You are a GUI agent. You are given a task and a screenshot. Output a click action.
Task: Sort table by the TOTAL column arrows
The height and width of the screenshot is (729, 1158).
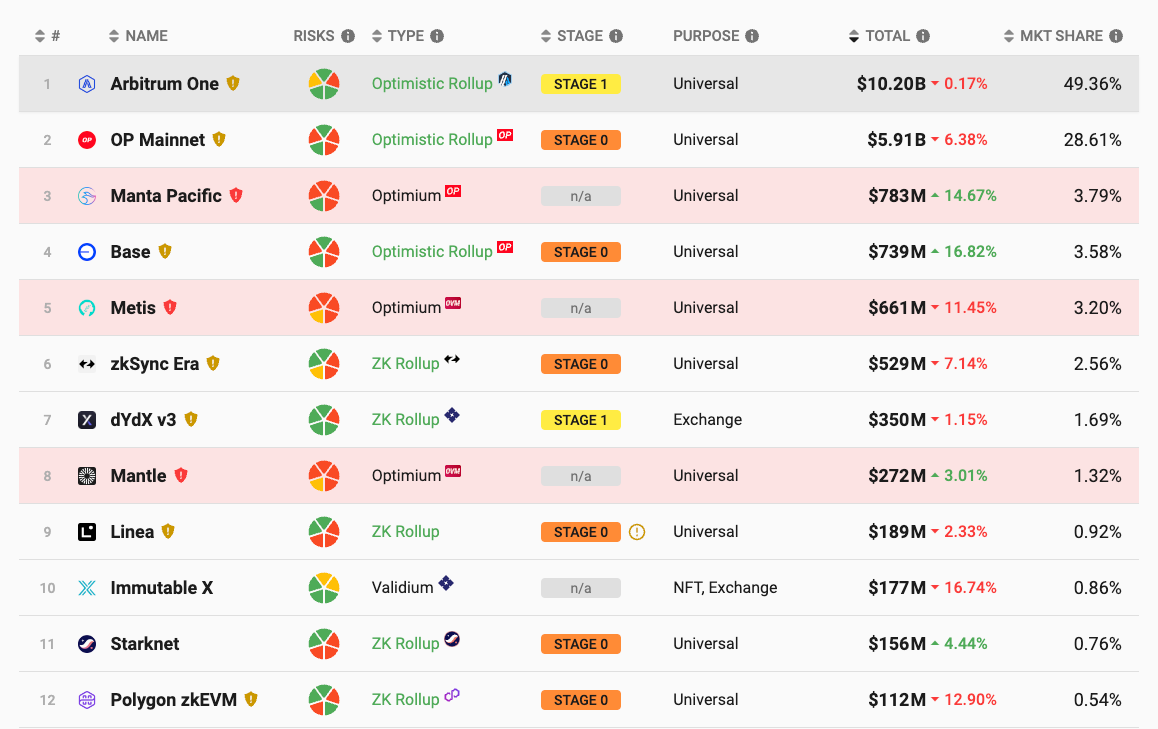(854, 36)
